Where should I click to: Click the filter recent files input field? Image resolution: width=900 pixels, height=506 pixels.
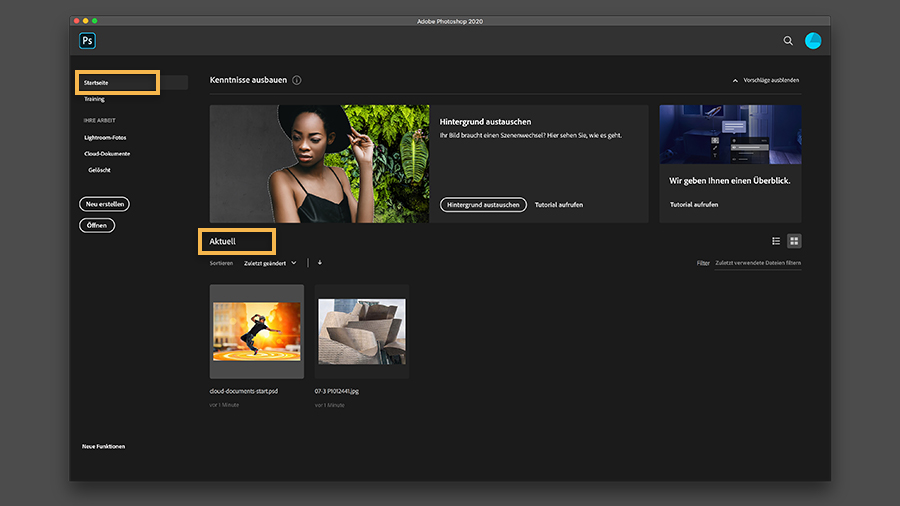pos(758,263)
